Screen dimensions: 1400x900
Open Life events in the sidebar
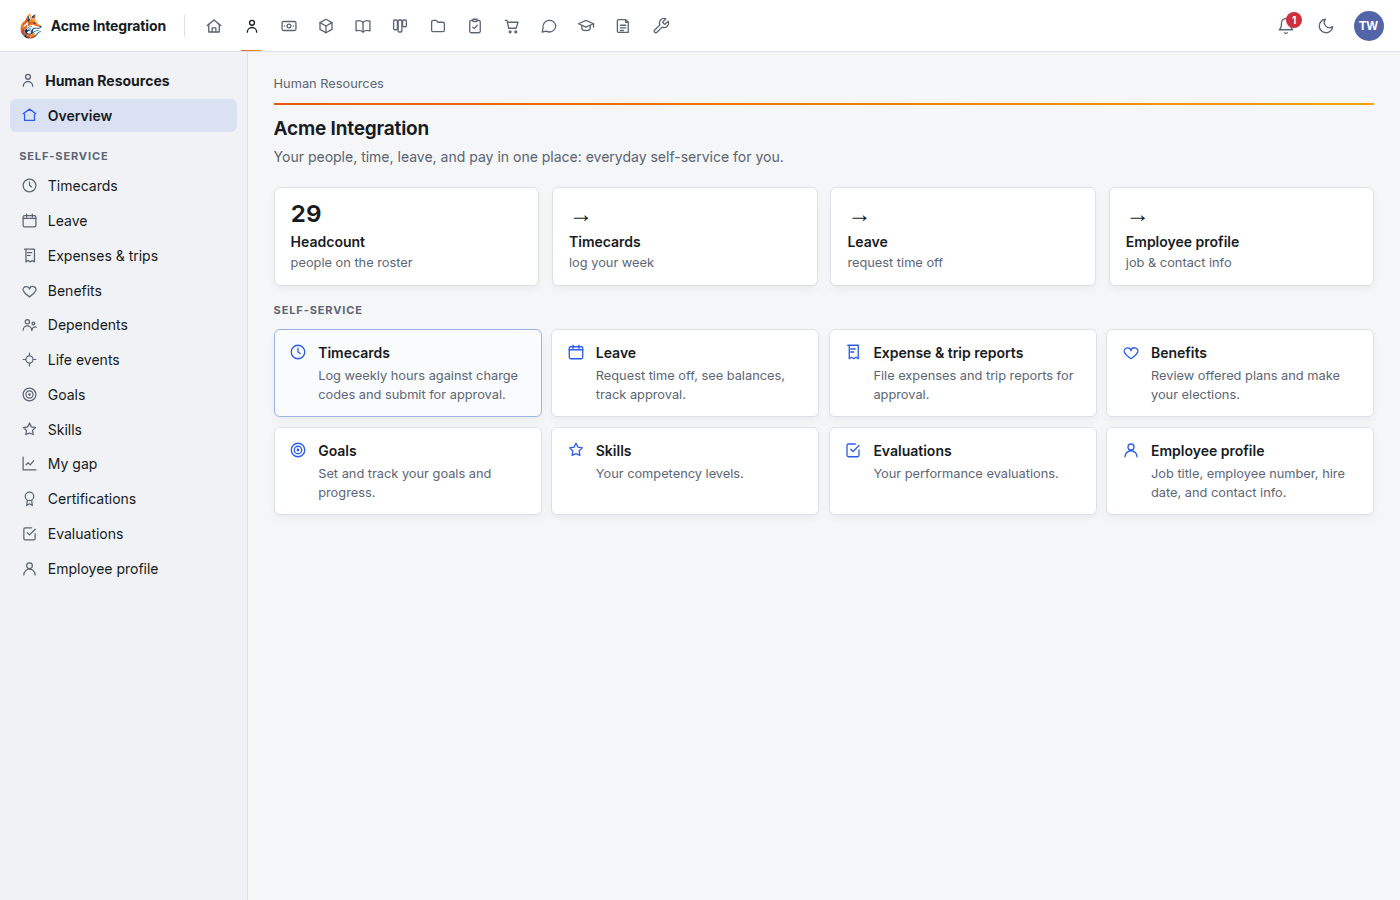(x=123, y=360)
